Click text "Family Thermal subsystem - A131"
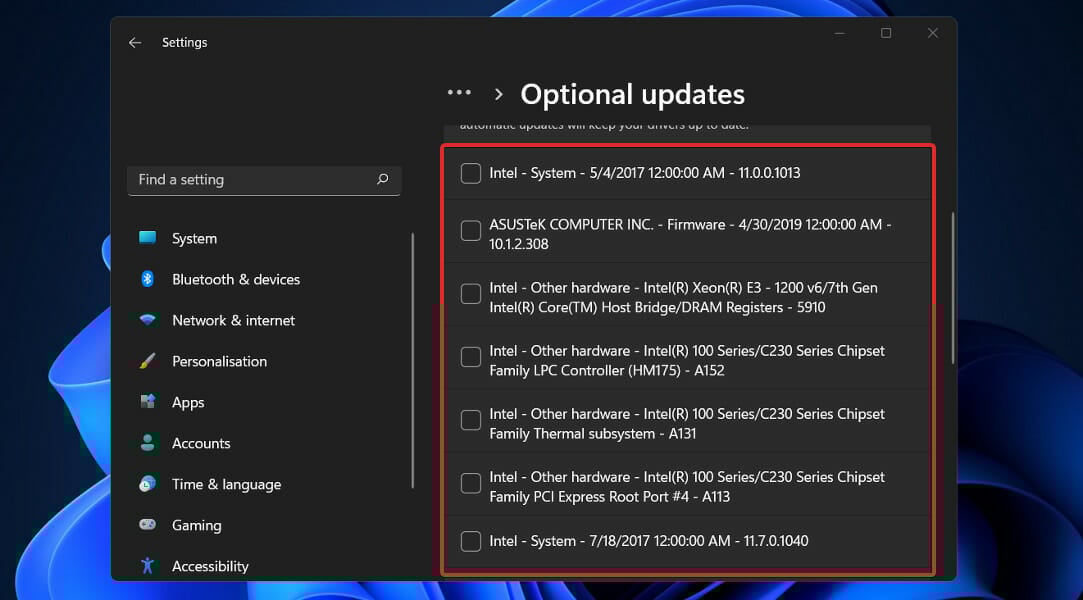Screen dimensions: 1083x600 [x=593, y=434]
